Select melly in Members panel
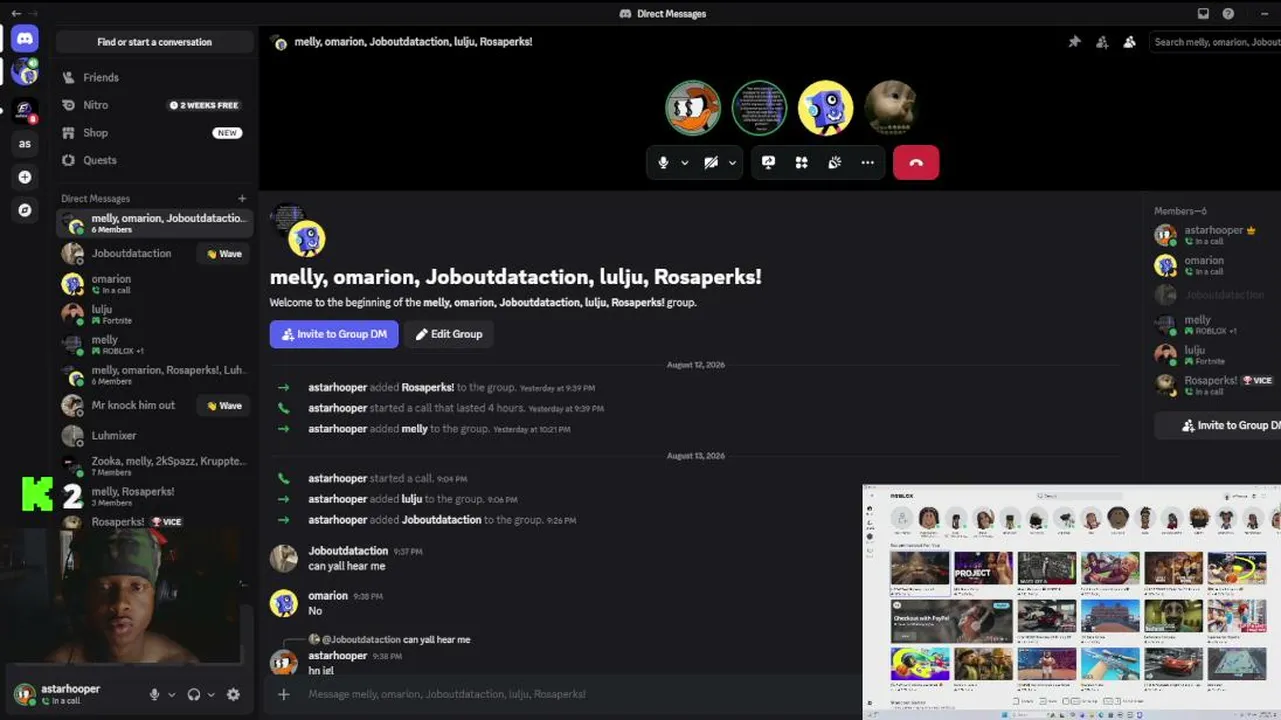Image resolution: width=1281 pixels, height=720 pixels. tap(1215, 325)
